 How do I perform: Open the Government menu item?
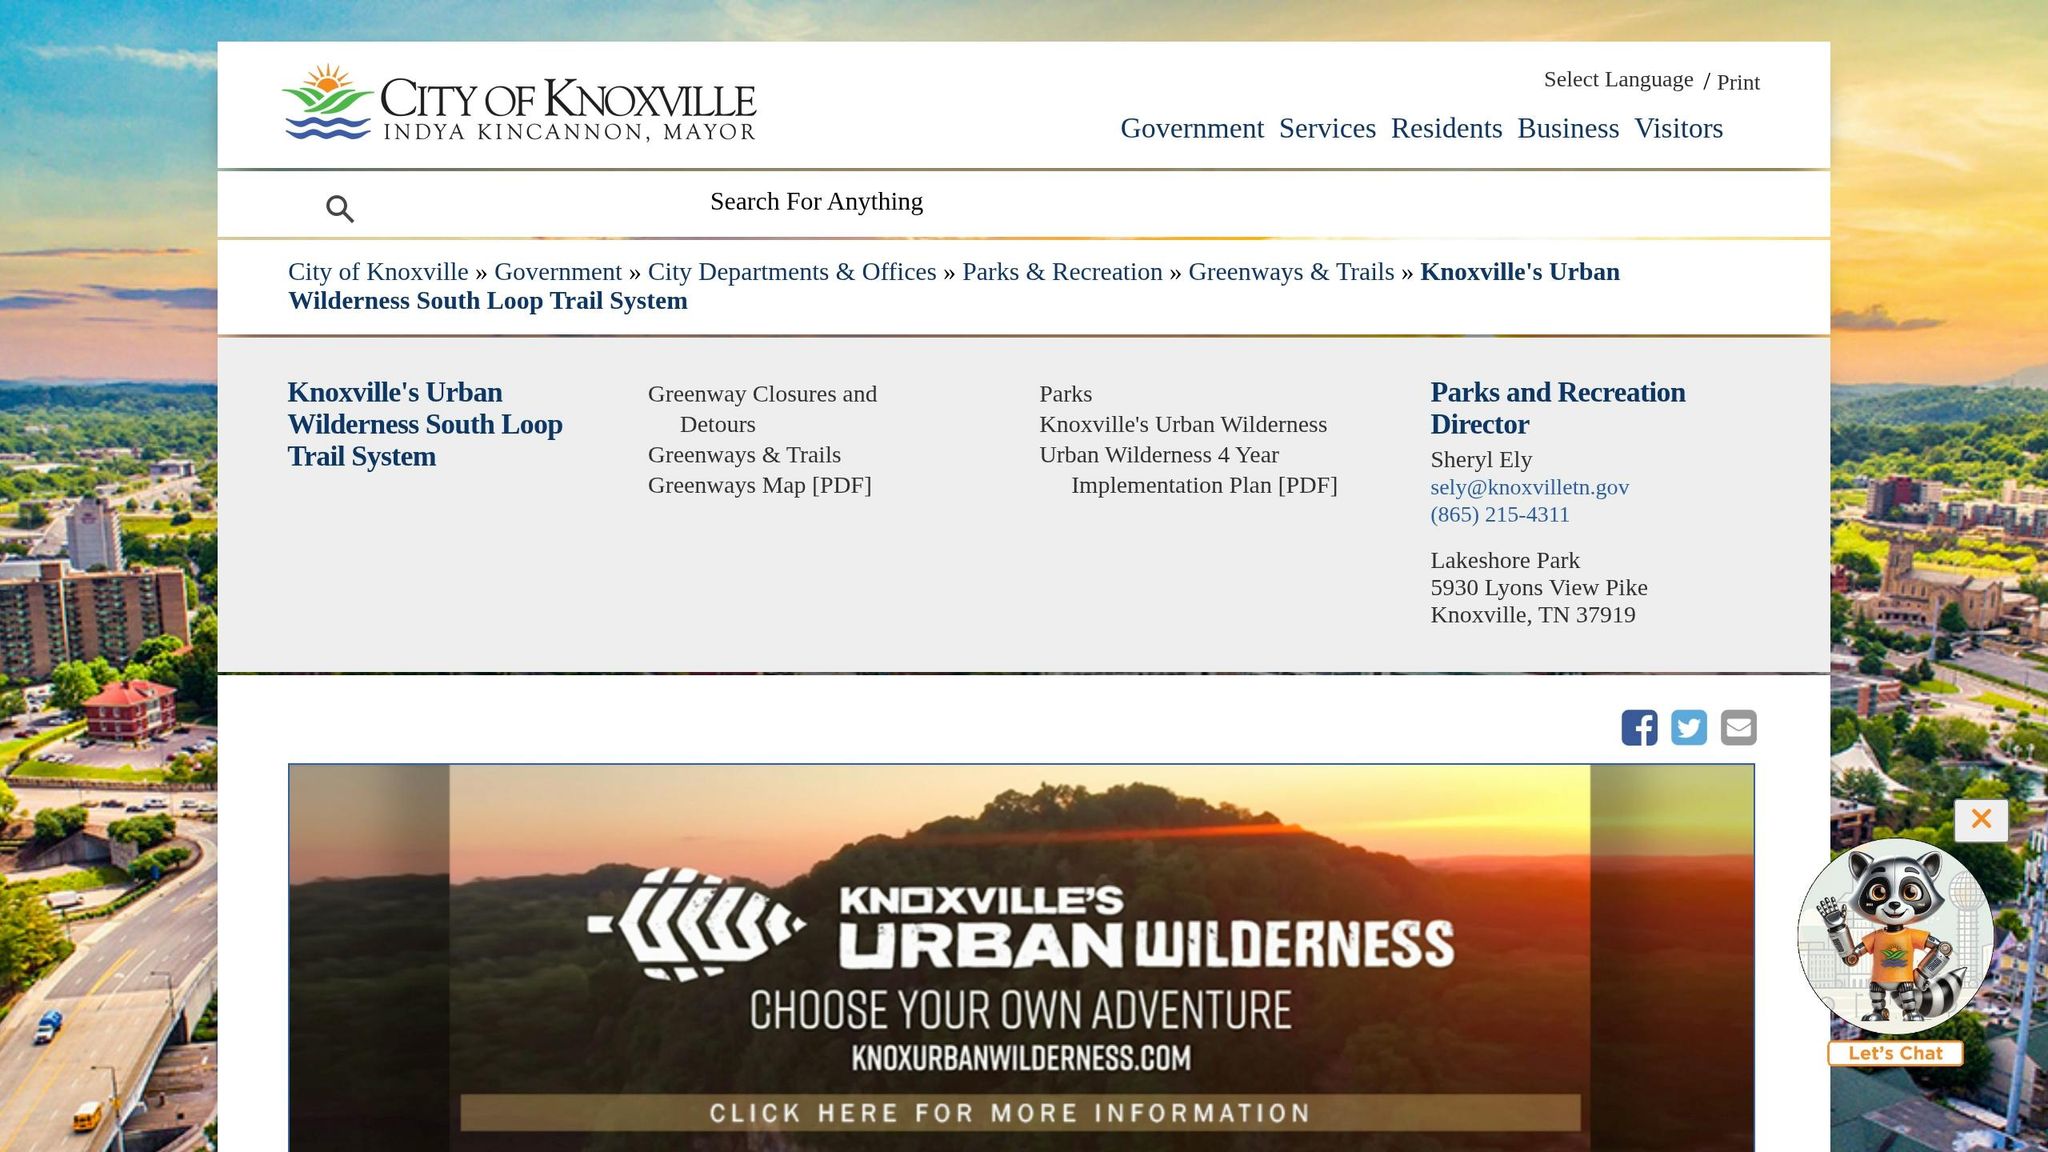(x=1193, y=128)
